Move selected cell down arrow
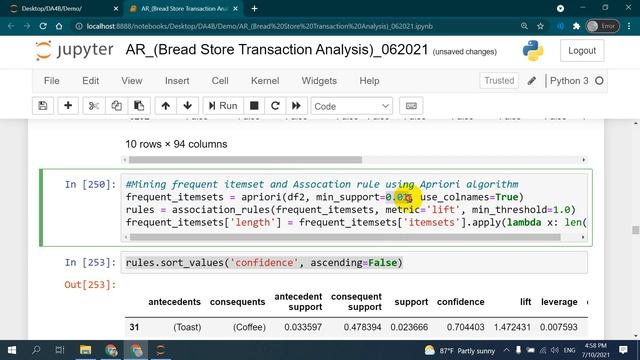This screenshot has height=360, width=640. tap(188, 106)
